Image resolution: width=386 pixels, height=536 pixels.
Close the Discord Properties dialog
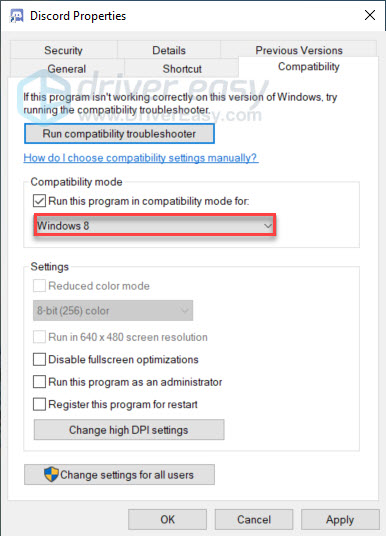point(370,15)
